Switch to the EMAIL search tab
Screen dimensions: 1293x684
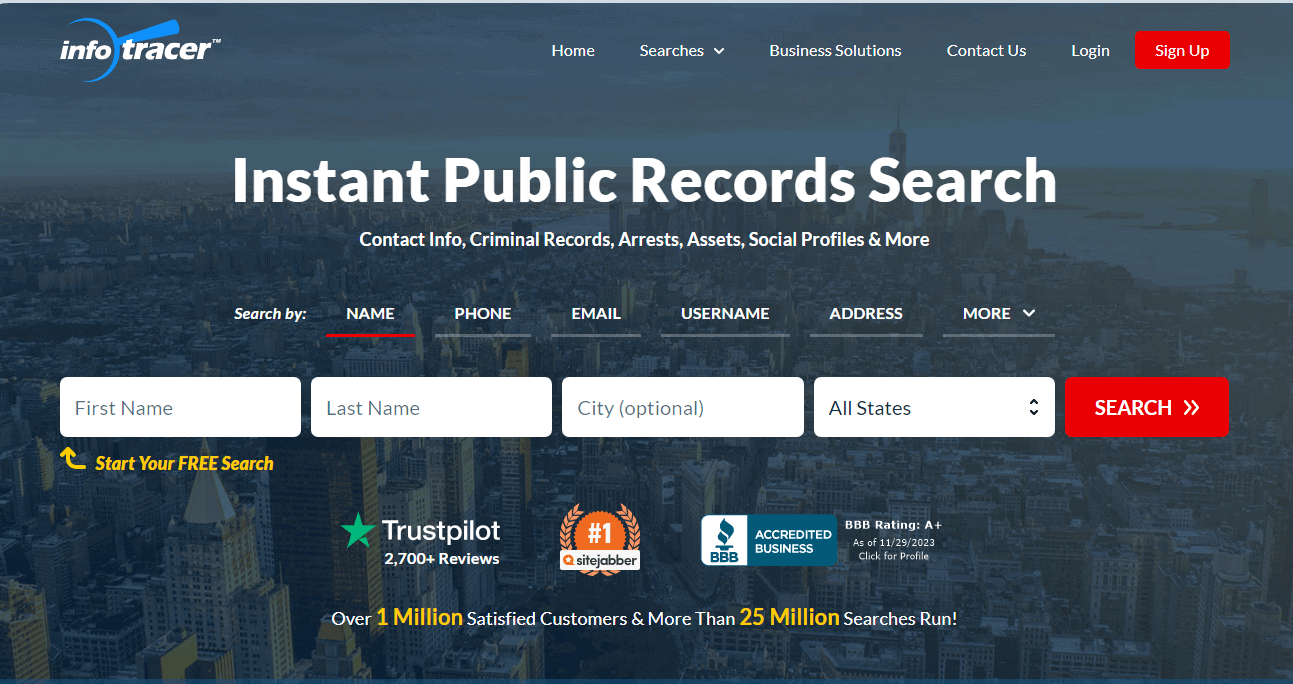tap(596, 314)
